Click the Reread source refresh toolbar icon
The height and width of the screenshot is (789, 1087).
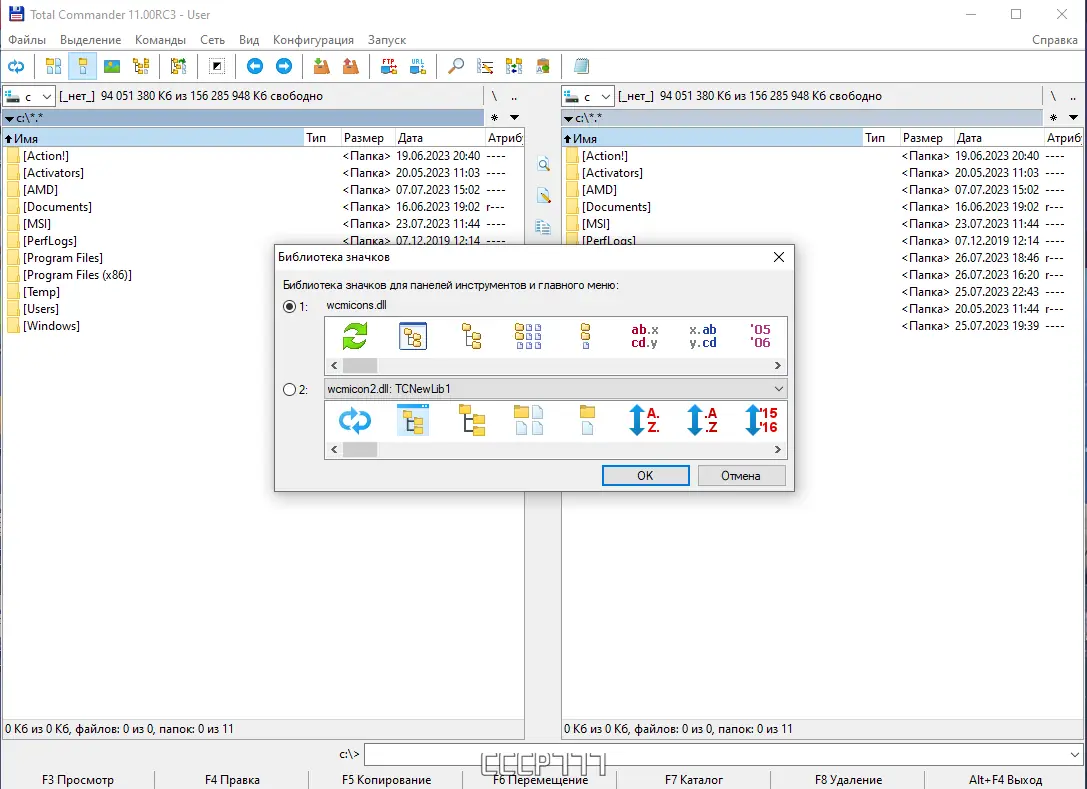pyautogui.click(x=16, y=67)
